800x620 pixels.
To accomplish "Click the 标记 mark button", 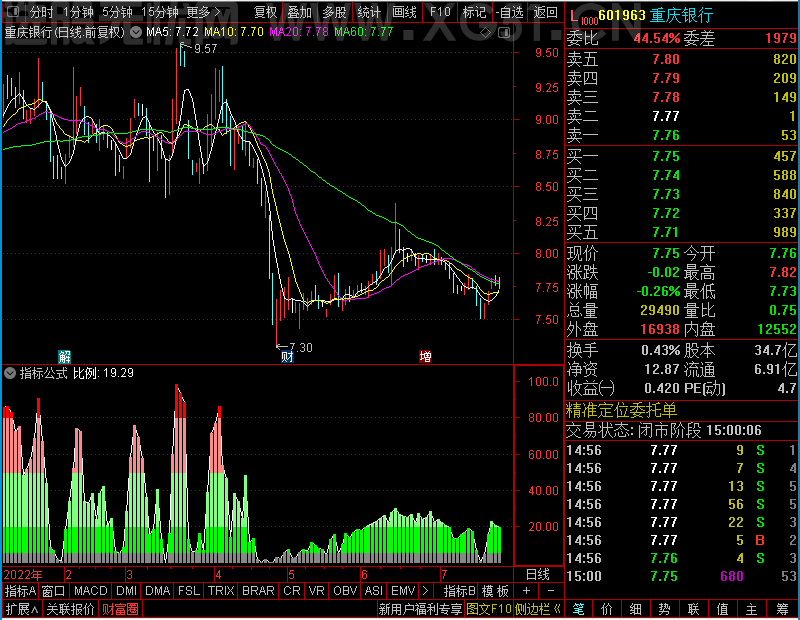I will [474, 12].
